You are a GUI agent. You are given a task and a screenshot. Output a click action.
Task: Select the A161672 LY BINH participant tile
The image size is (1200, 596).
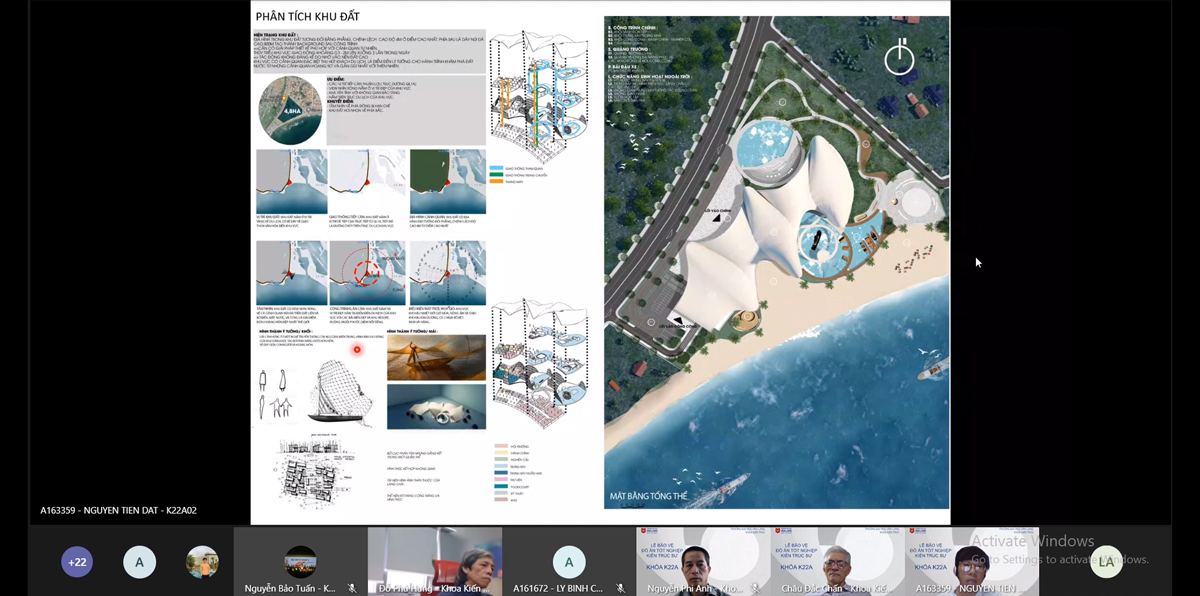(x=569, y=561)
